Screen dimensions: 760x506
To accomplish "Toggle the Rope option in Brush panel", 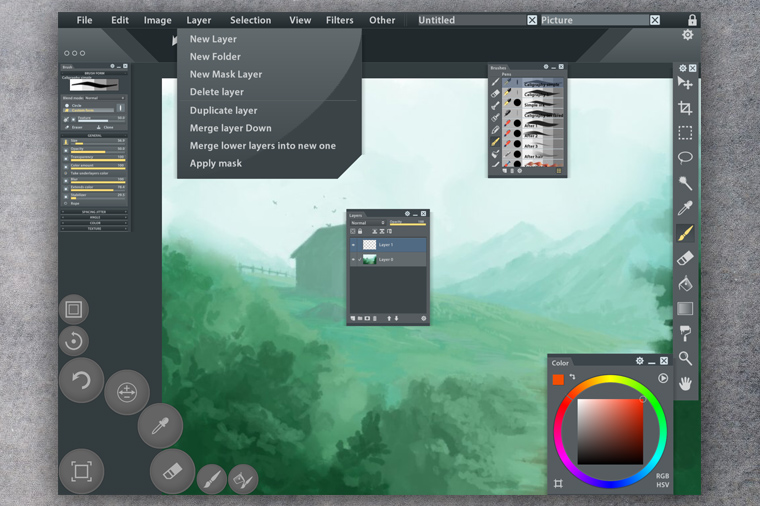I will (x=71, y=203).
